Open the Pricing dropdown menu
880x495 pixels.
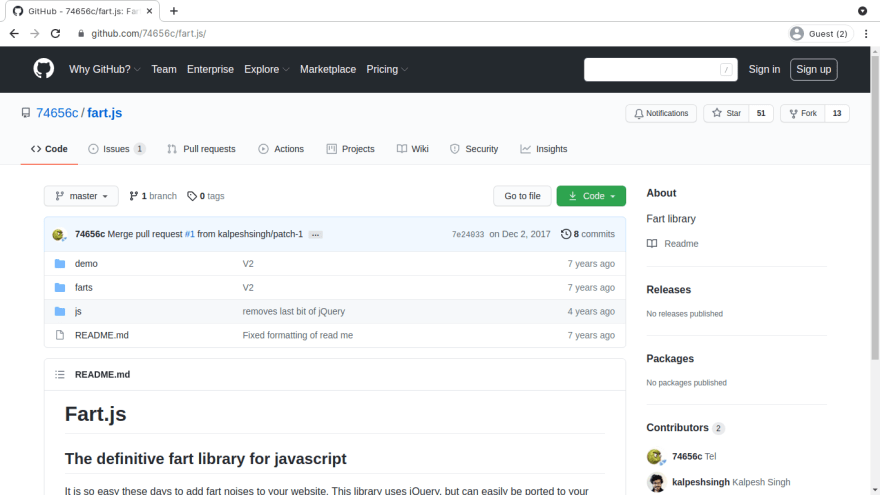(x=387, y=69)
